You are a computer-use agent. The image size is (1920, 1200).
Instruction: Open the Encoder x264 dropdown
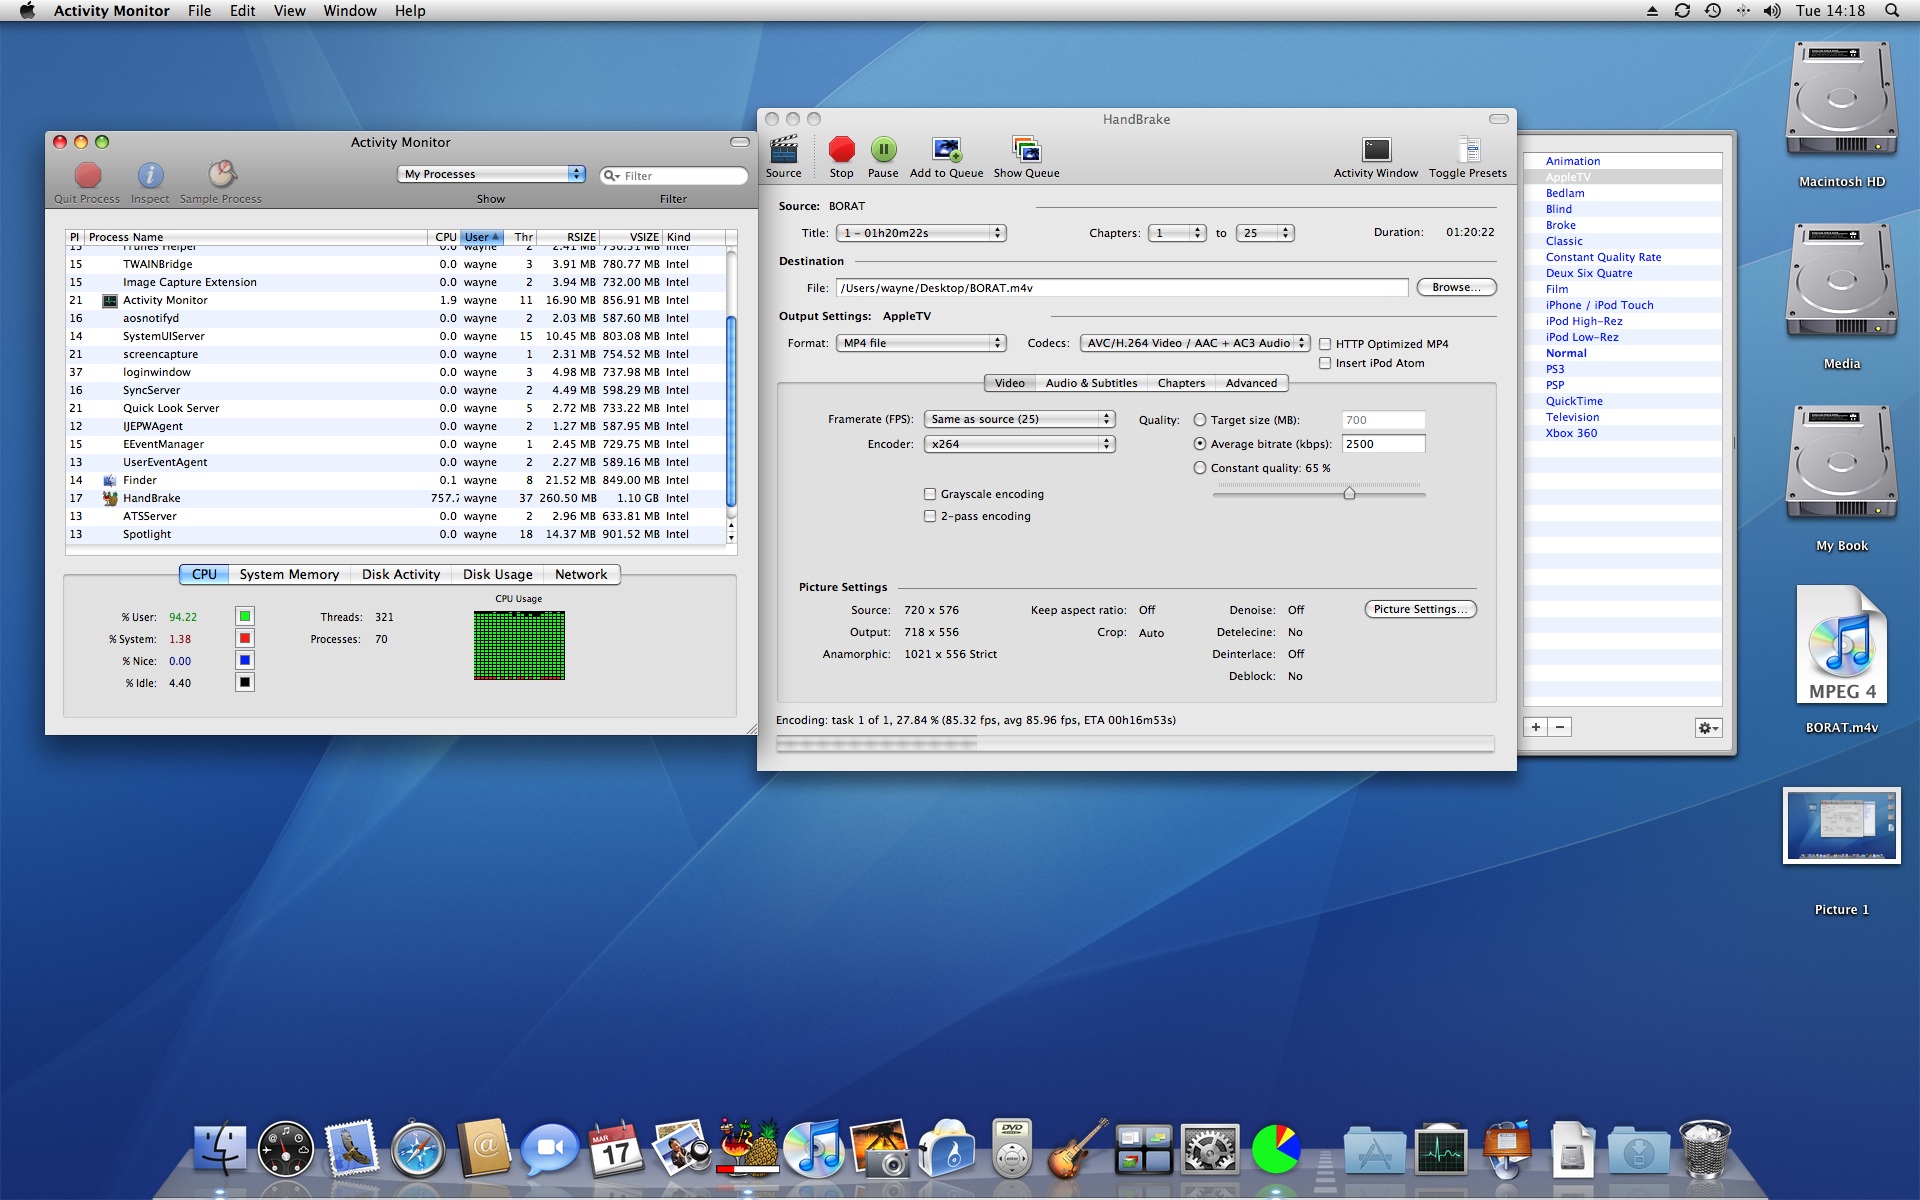pos(1019,444)
